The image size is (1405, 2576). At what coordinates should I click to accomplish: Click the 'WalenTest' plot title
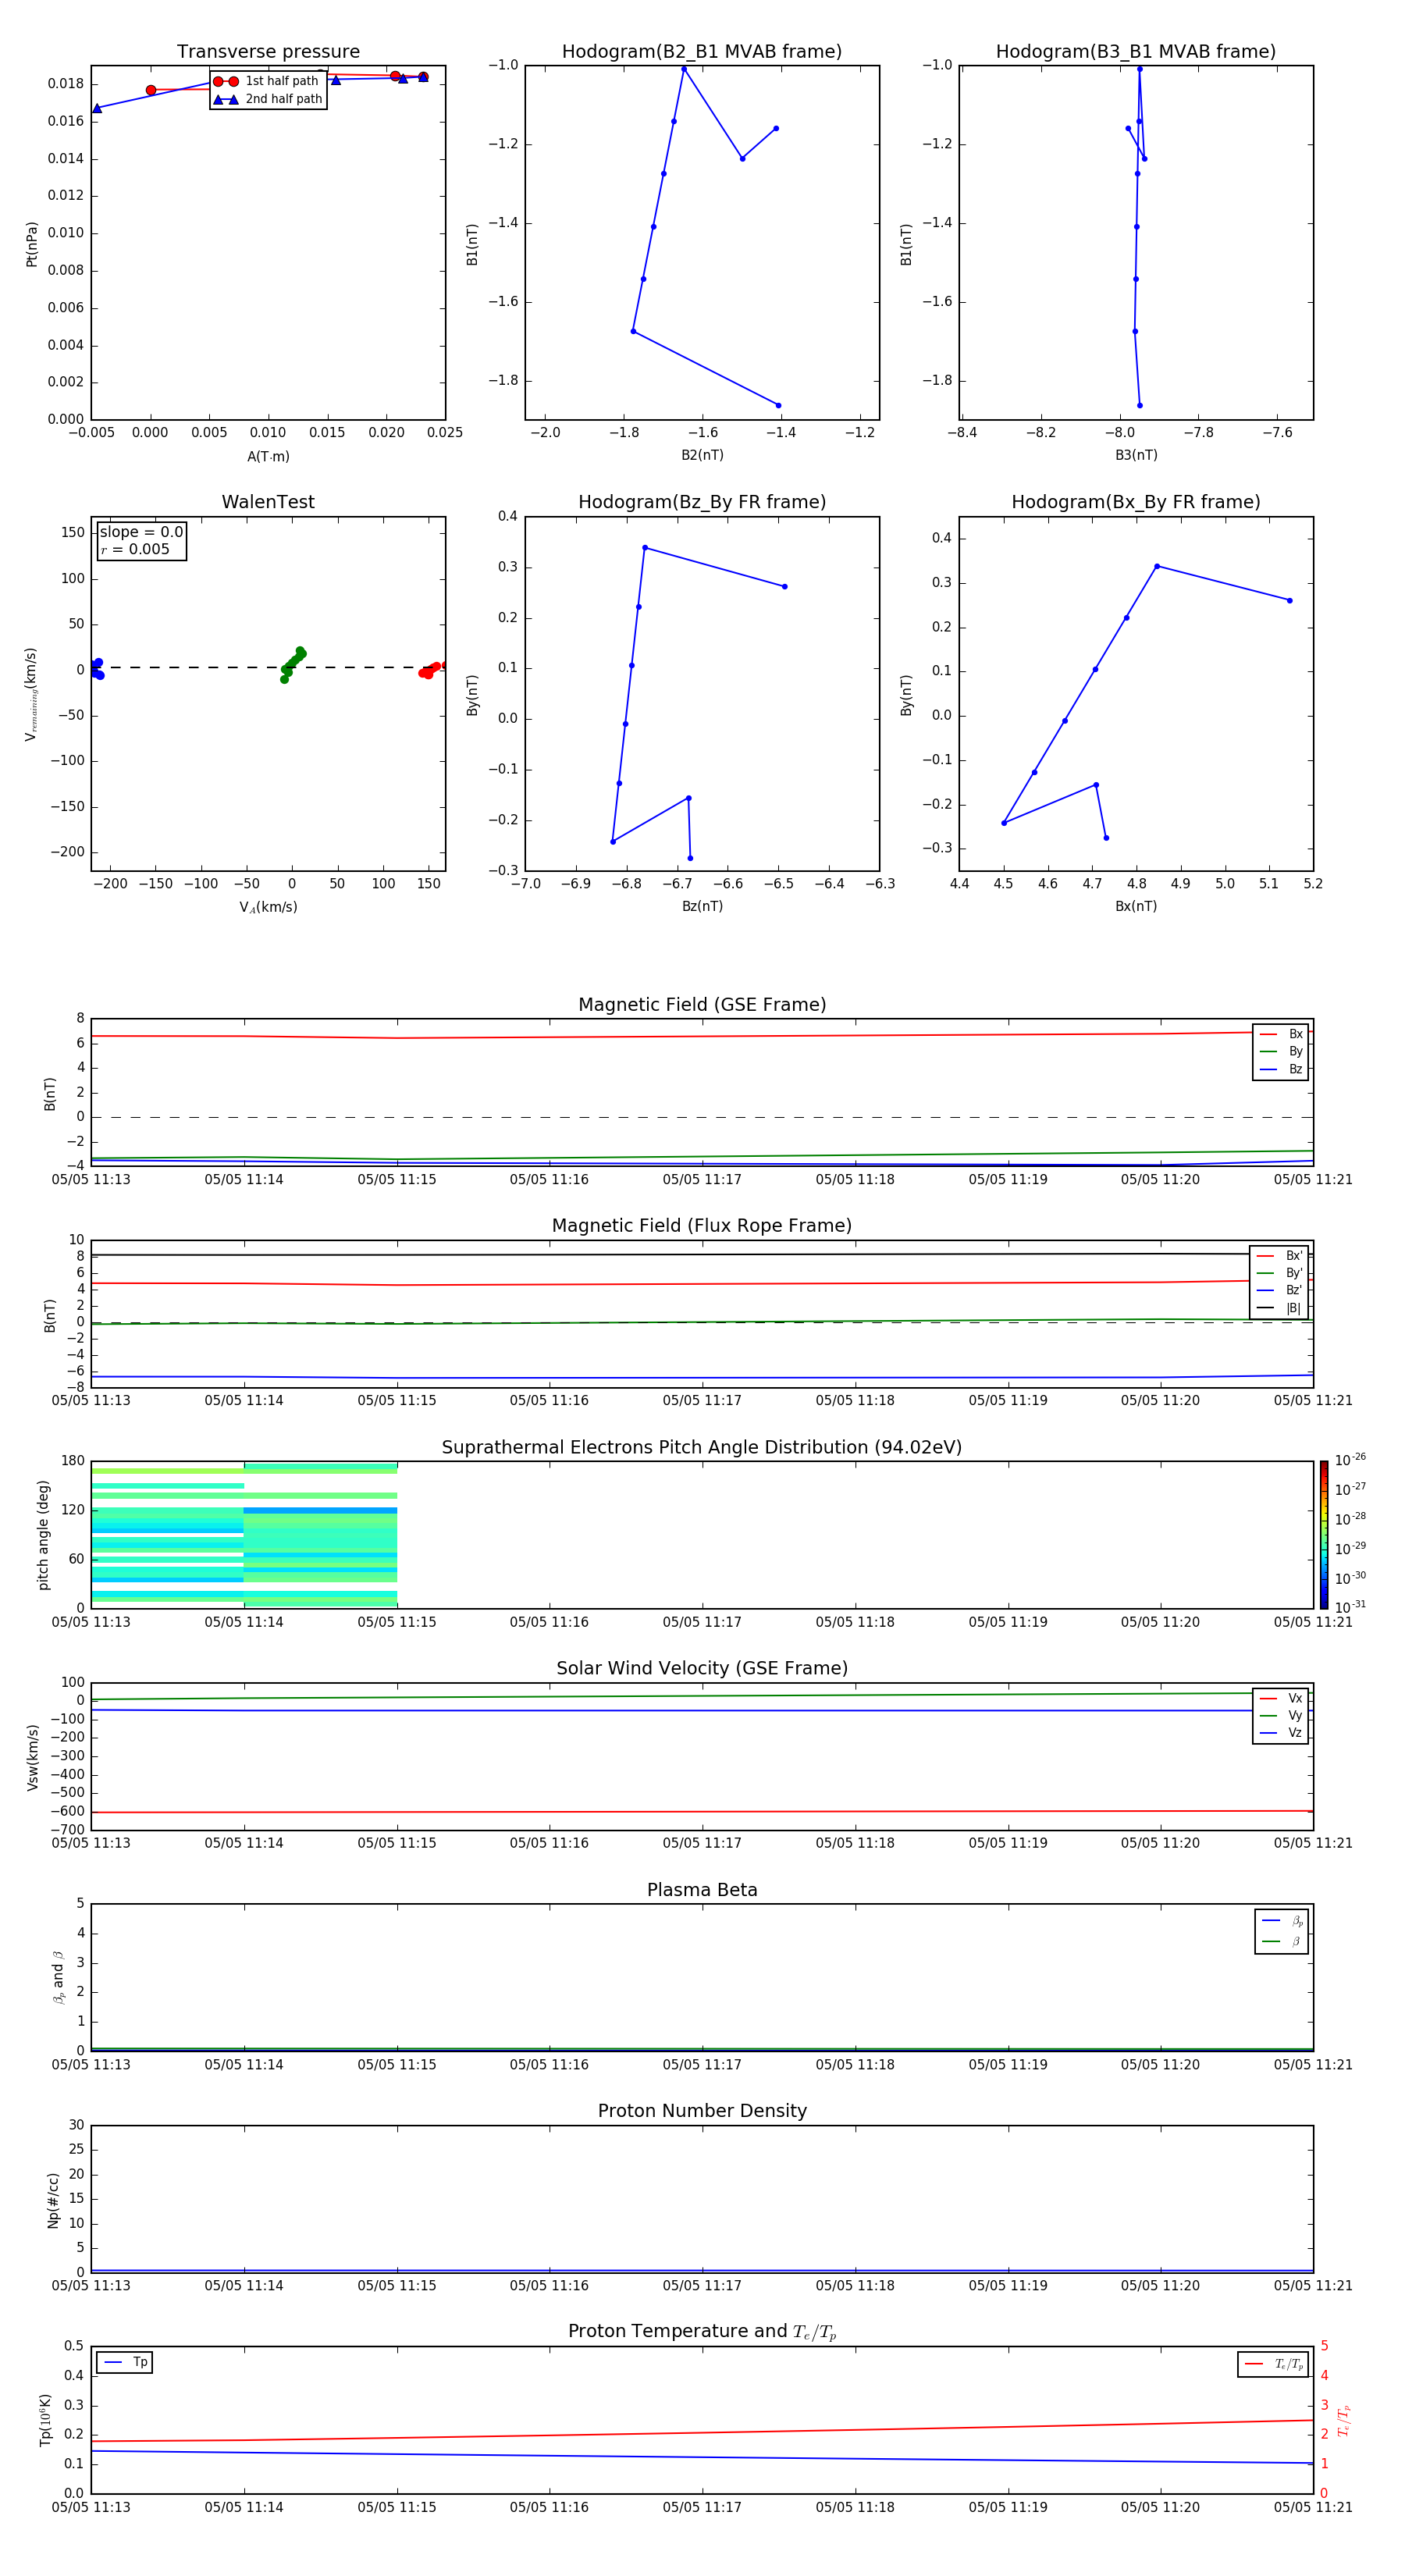pyautogui.click(x=268, y=502)
